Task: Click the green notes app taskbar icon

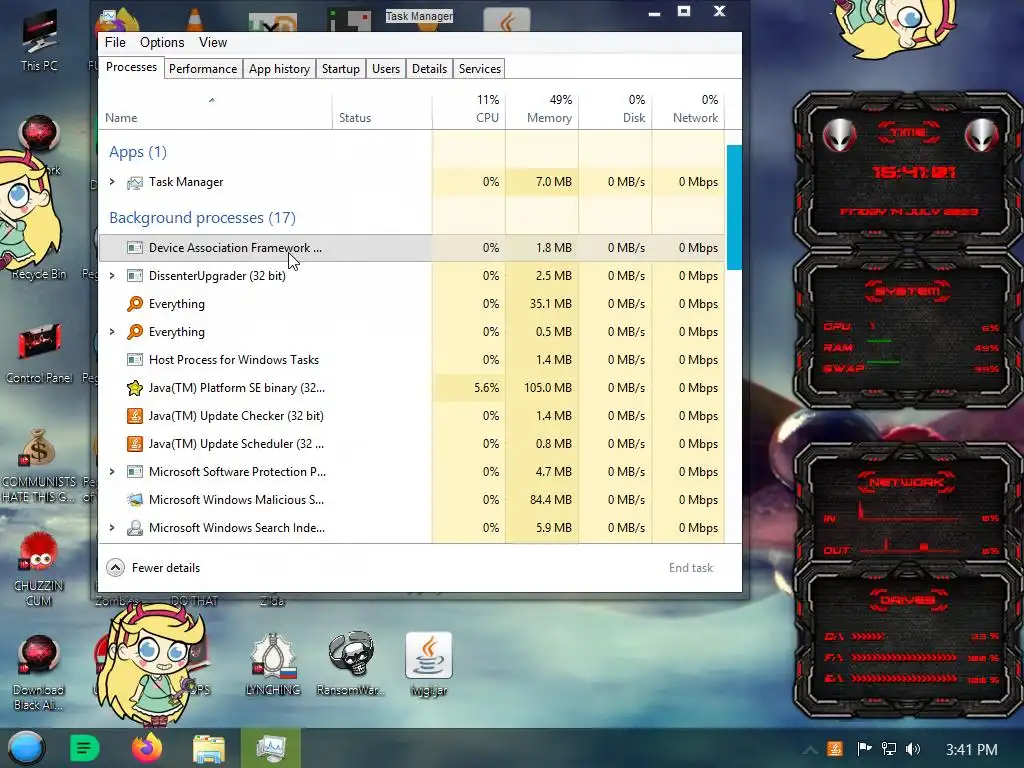Action: click(84, 748)
